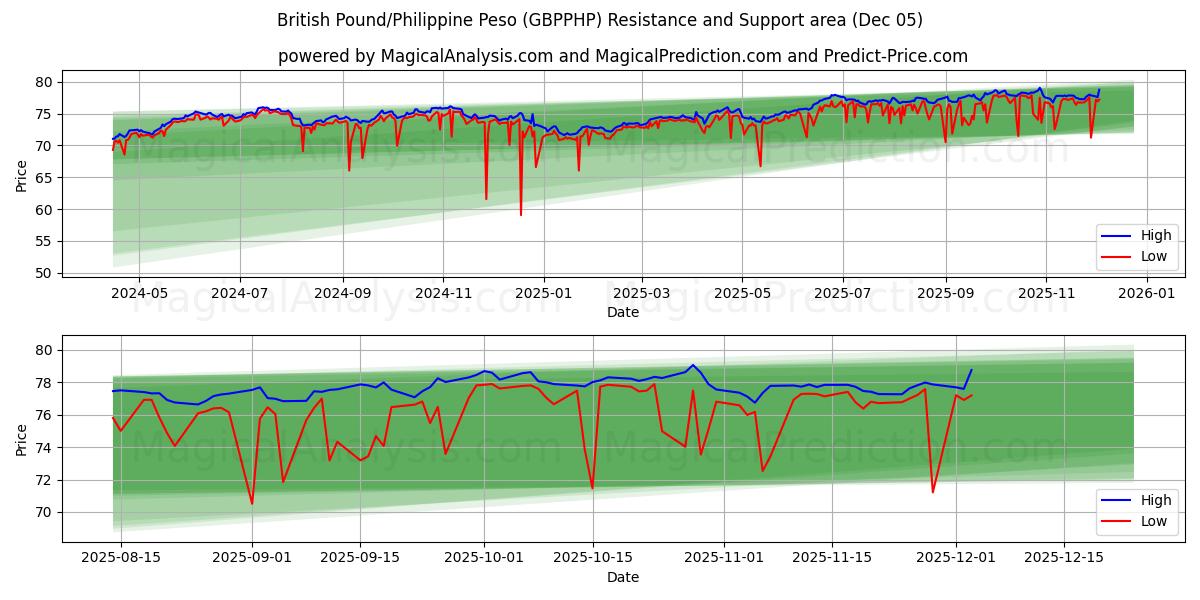The height and width of the screenshot is (600, 1200).
Task: Select the Price axis label on top chart
Action: [23, 174]
